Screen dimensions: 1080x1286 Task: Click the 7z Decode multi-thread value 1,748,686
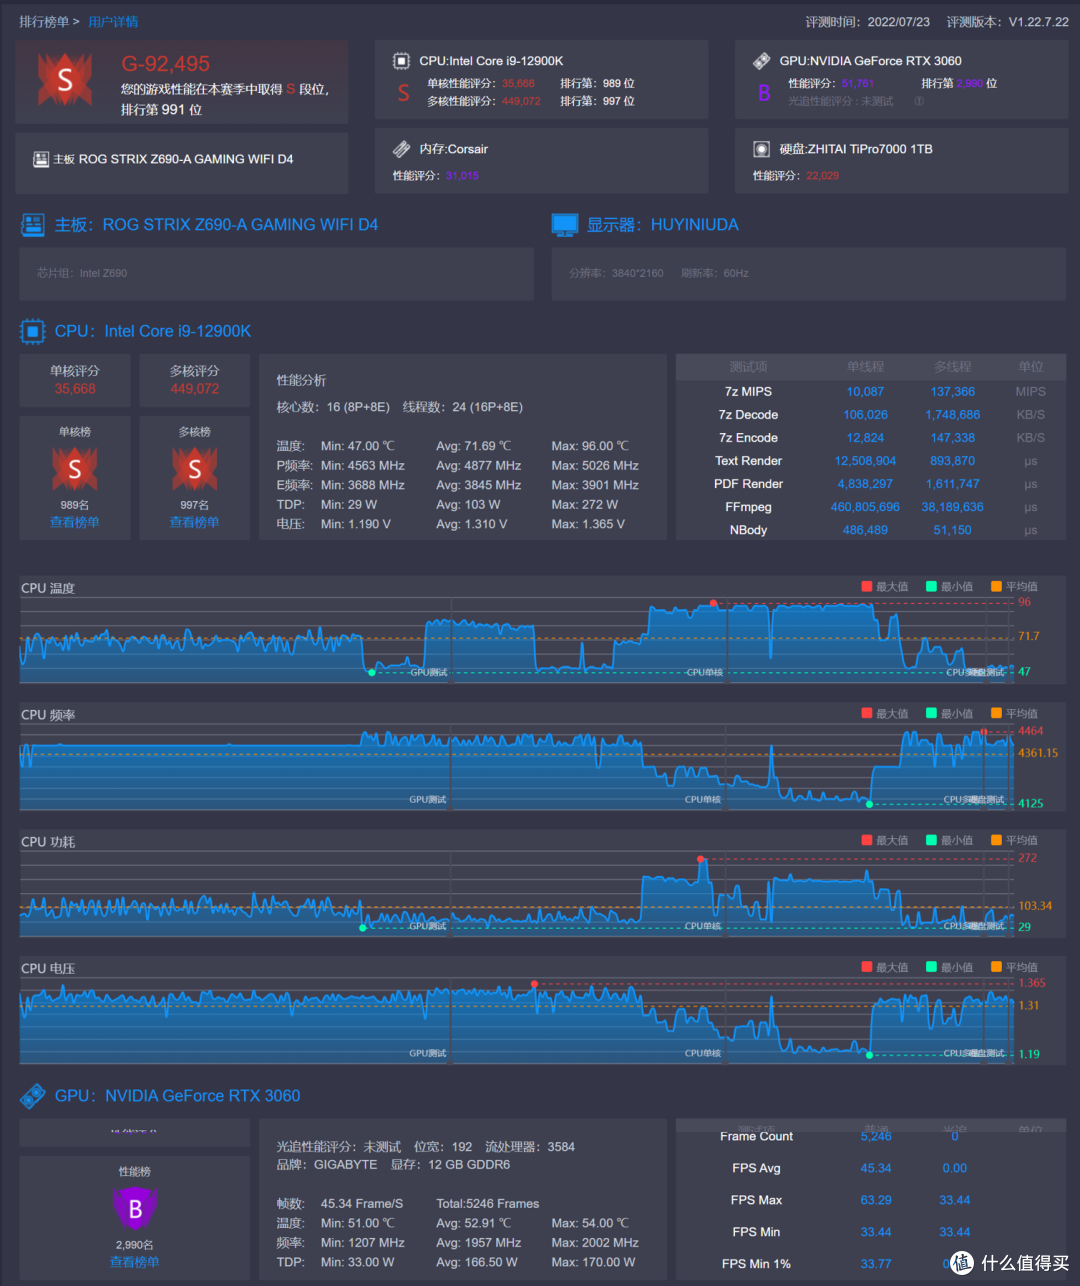coord(953,415)
